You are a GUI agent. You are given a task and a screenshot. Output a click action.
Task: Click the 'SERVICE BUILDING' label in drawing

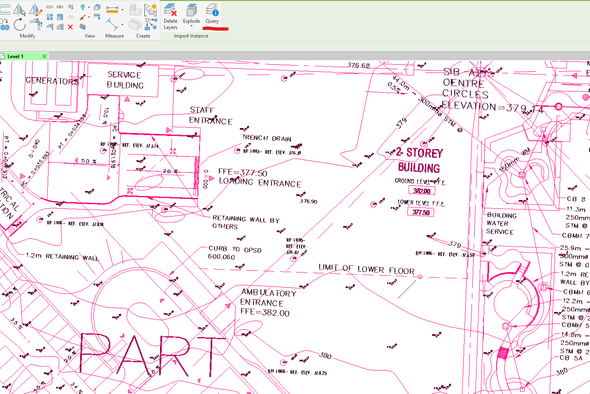point(125,80)
